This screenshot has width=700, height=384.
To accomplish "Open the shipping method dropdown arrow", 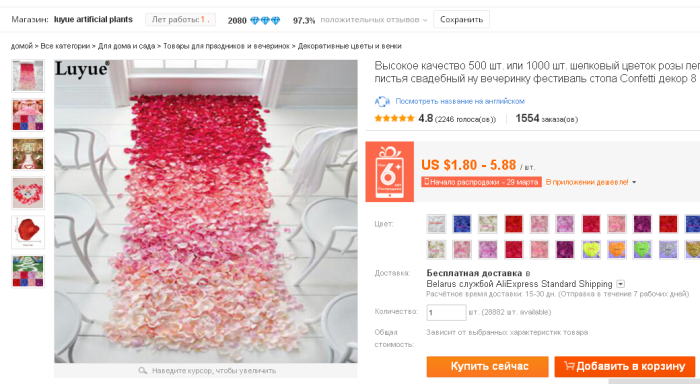I will 621,284.
